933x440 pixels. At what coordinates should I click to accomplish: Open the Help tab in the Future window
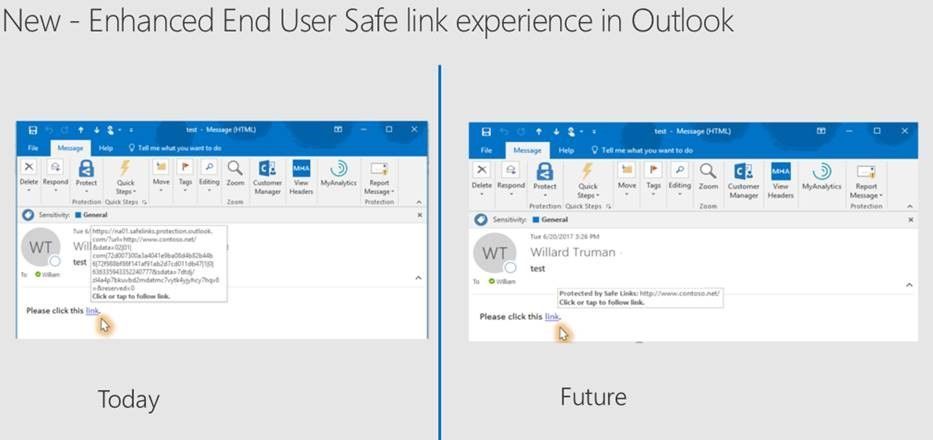pos(566,150)
